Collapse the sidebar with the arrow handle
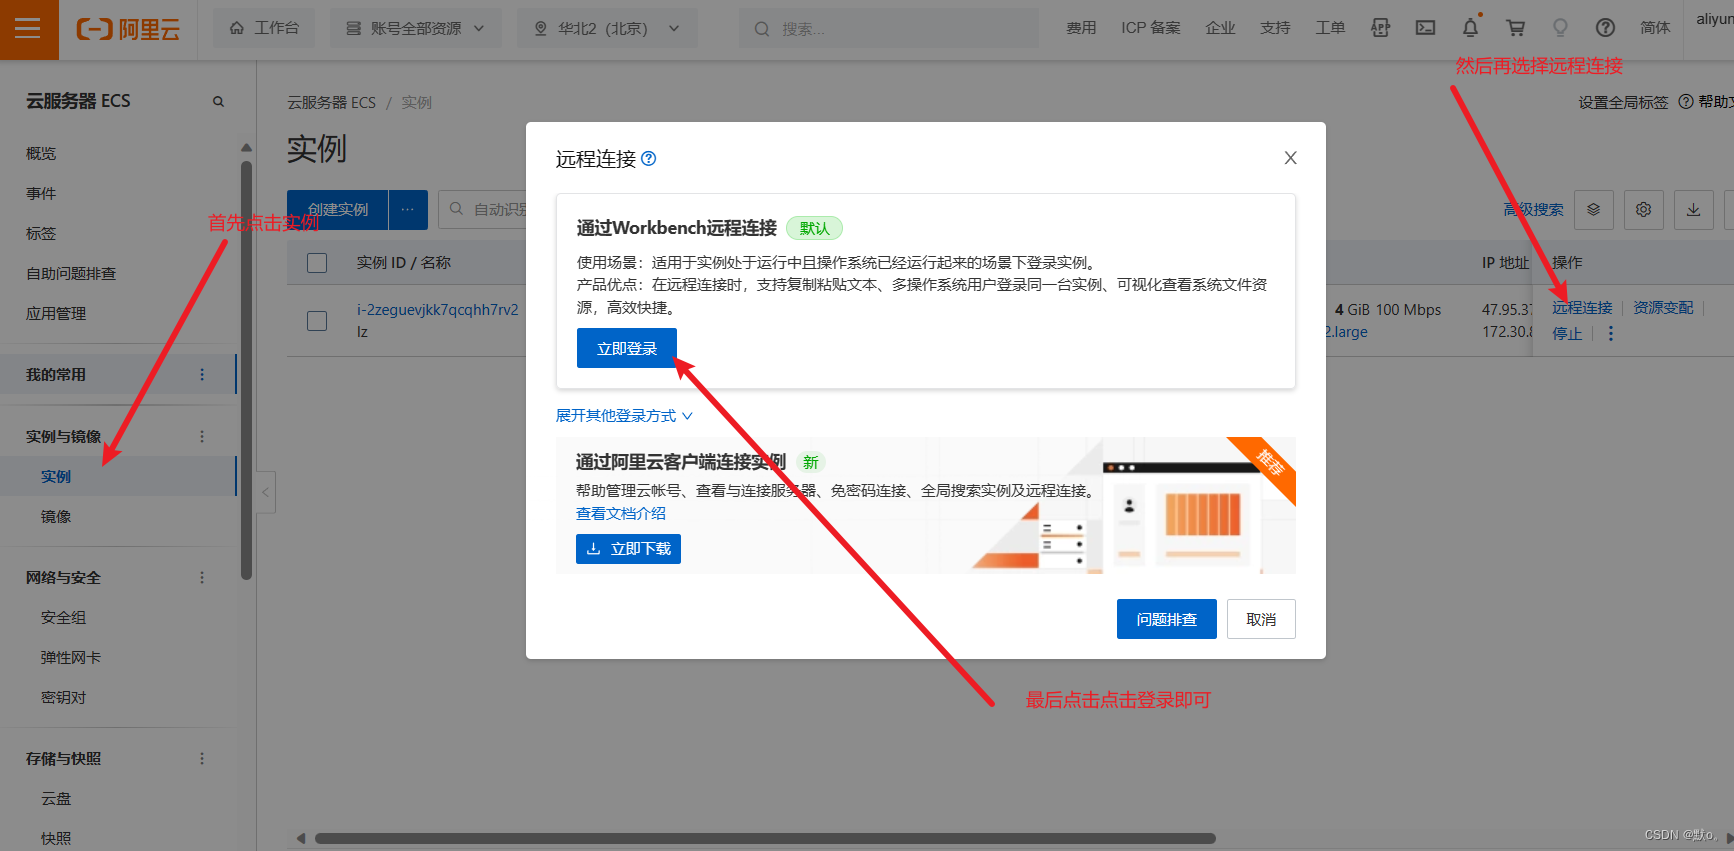This screenshot has height=851, width=1734. click(x=266, y=492)
